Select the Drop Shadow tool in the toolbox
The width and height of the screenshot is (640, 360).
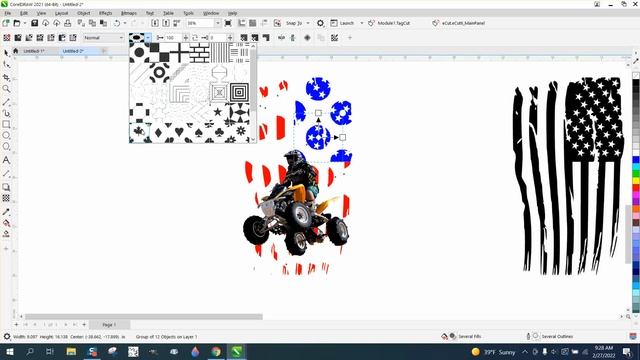point(6,187)
